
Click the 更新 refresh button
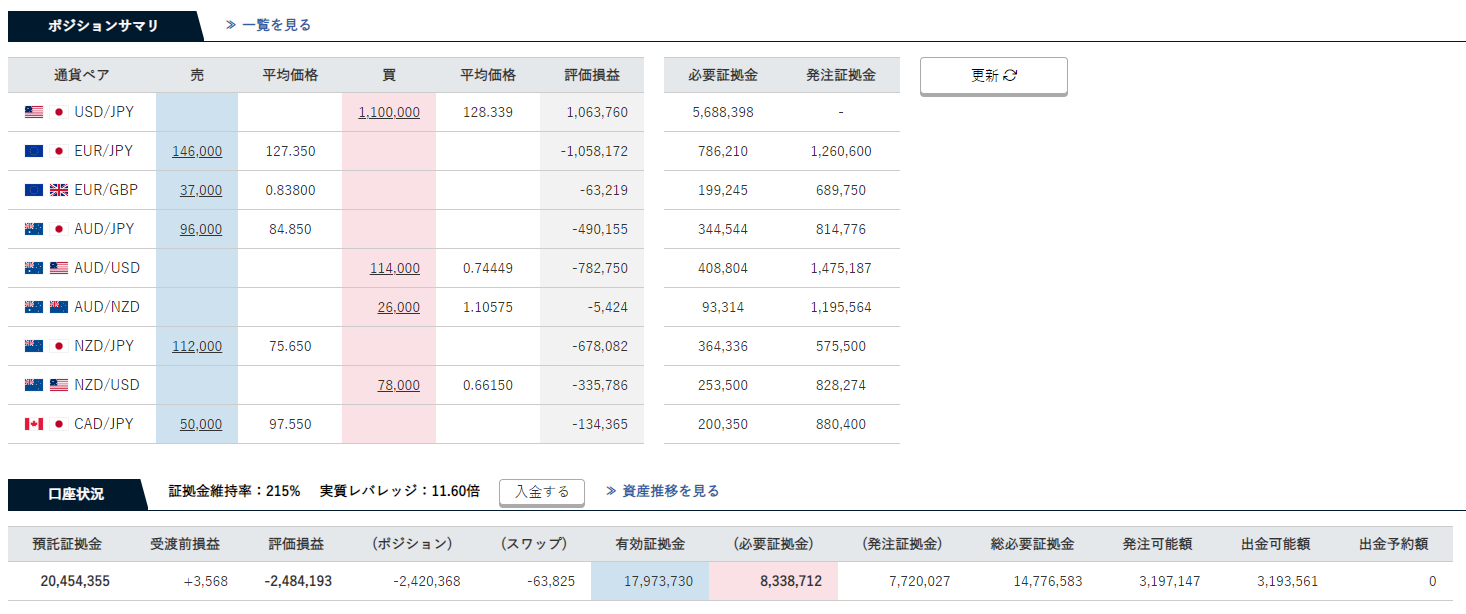(993, 76)
